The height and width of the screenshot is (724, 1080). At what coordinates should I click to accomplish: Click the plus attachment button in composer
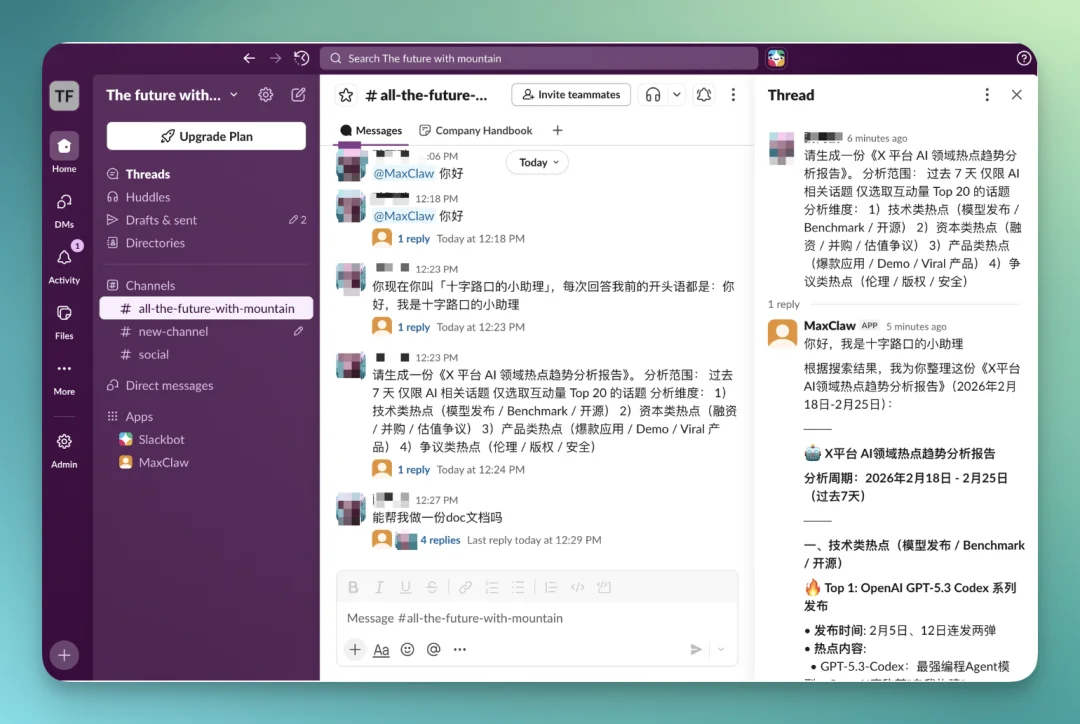pyautogui.click(x=355, y=649)
